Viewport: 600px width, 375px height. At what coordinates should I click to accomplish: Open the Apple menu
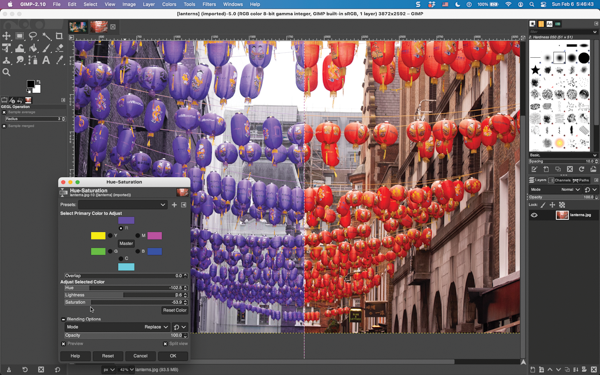[x=10, y=4]
